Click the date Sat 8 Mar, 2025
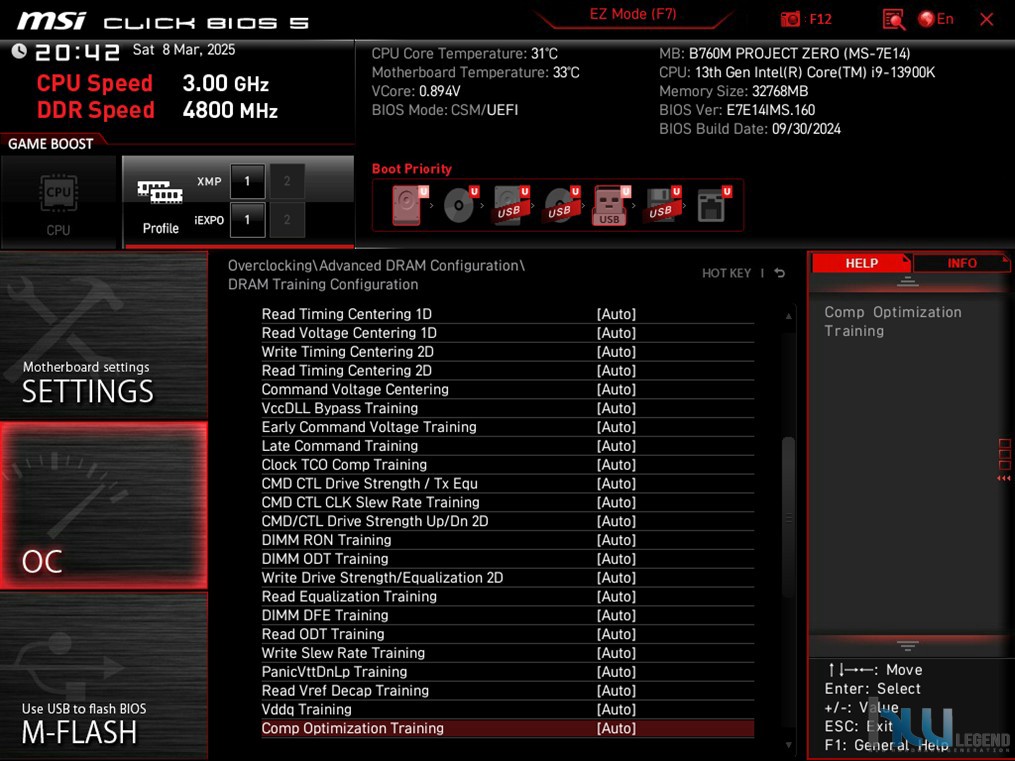 [x=184, y=50]
